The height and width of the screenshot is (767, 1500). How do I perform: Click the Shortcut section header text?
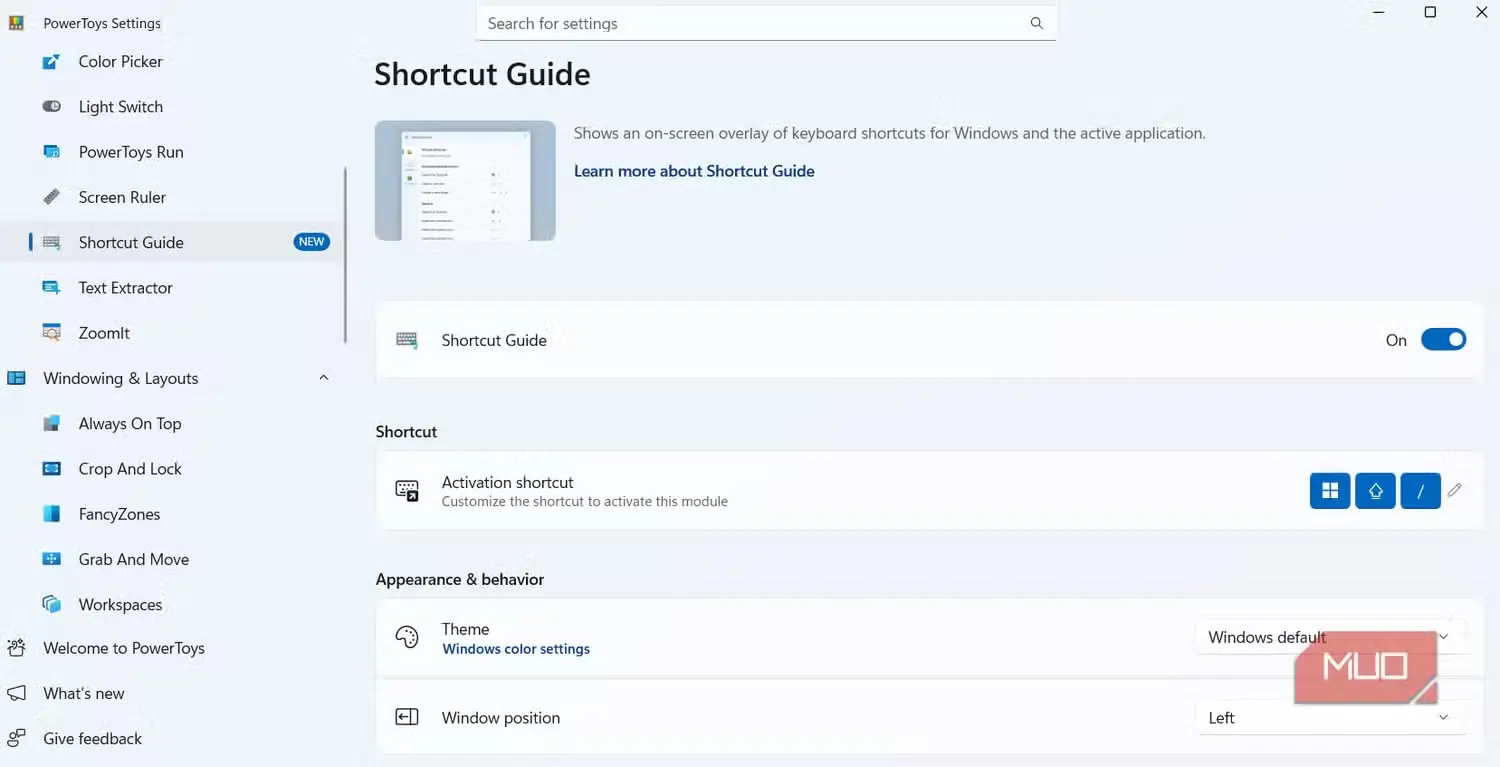click(x=406, y=432)
